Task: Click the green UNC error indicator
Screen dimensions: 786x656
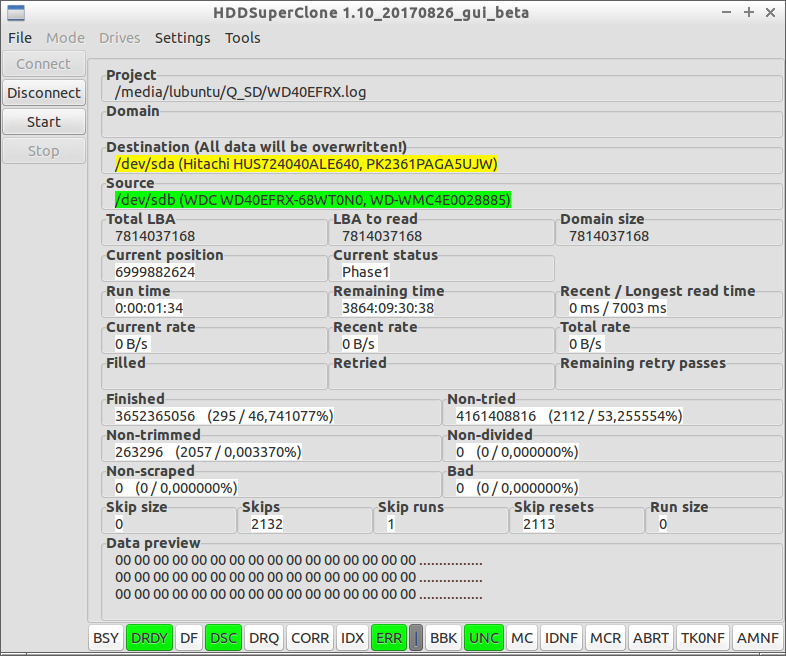Action: (x=484, y=638)
